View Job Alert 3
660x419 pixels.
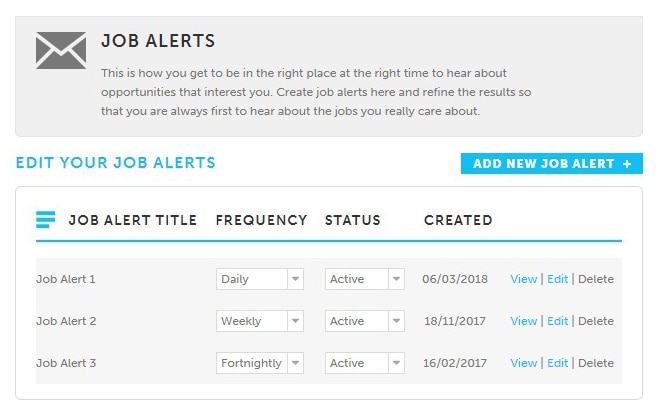click(x=523, y=364)
